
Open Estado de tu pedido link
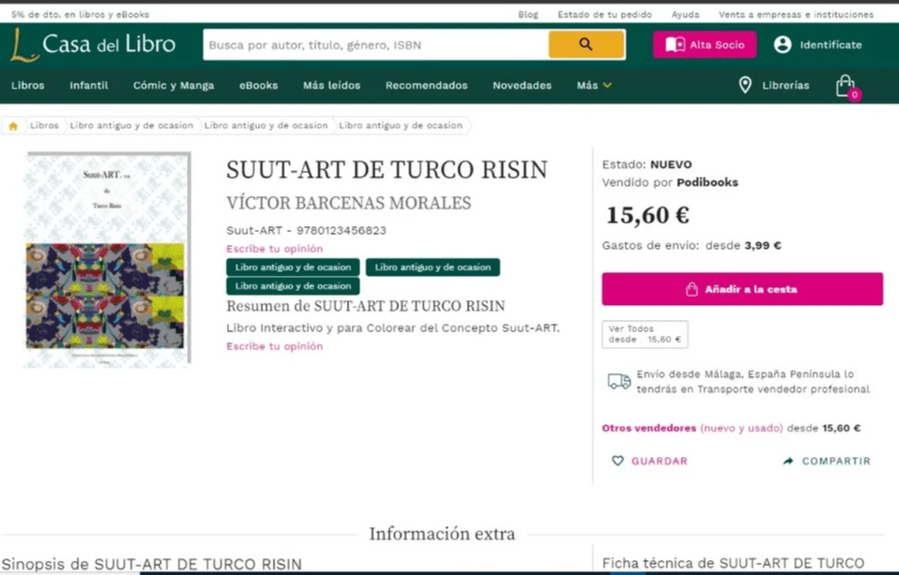(x=605, y=14)
